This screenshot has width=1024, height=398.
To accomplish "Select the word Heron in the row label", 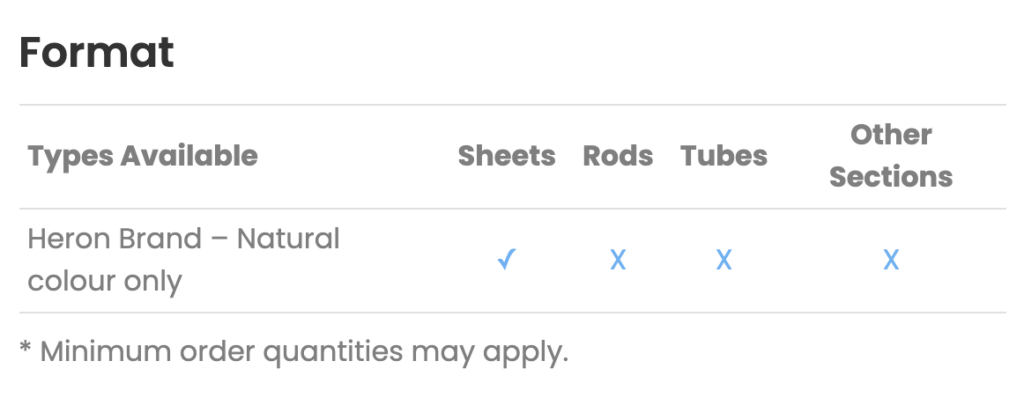I will click(68, 239).
